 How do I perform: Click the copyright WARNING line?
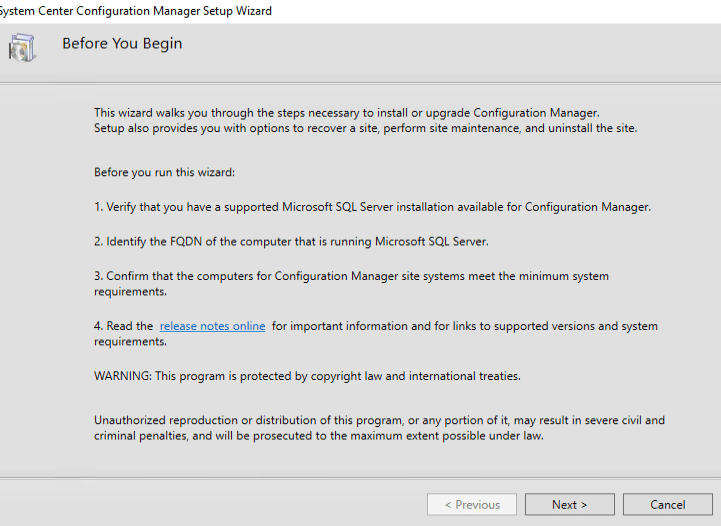click(x=307, y=376)
